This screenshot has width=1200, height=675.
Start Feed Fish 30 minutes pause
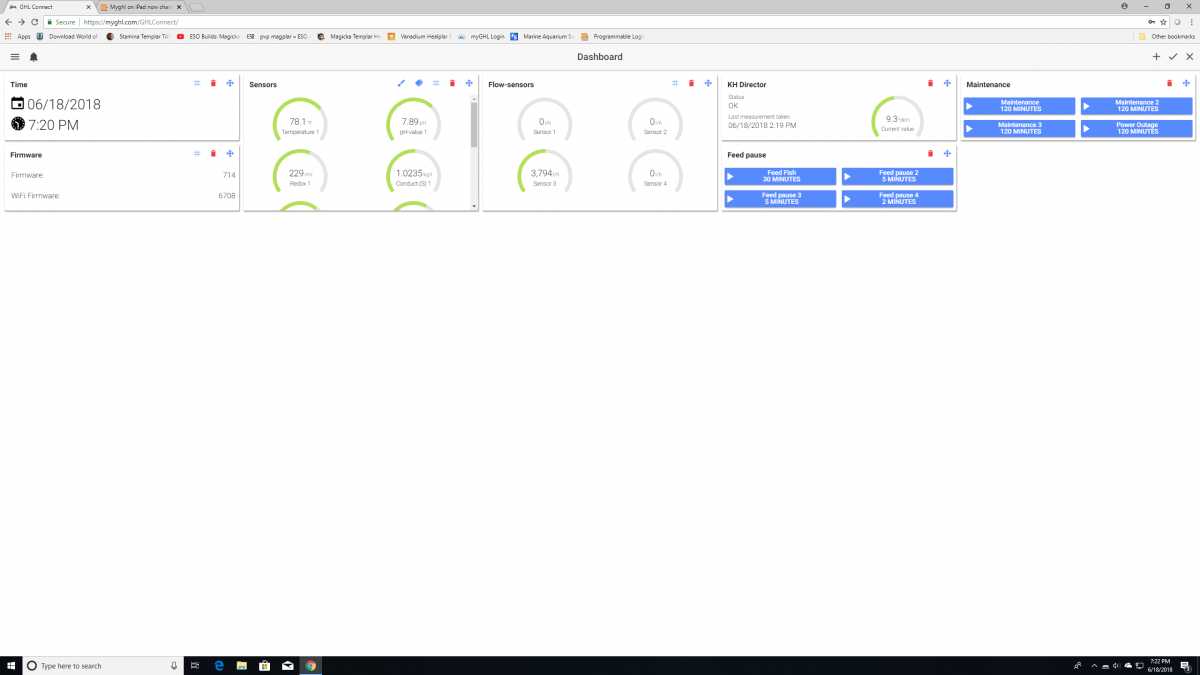780,176
